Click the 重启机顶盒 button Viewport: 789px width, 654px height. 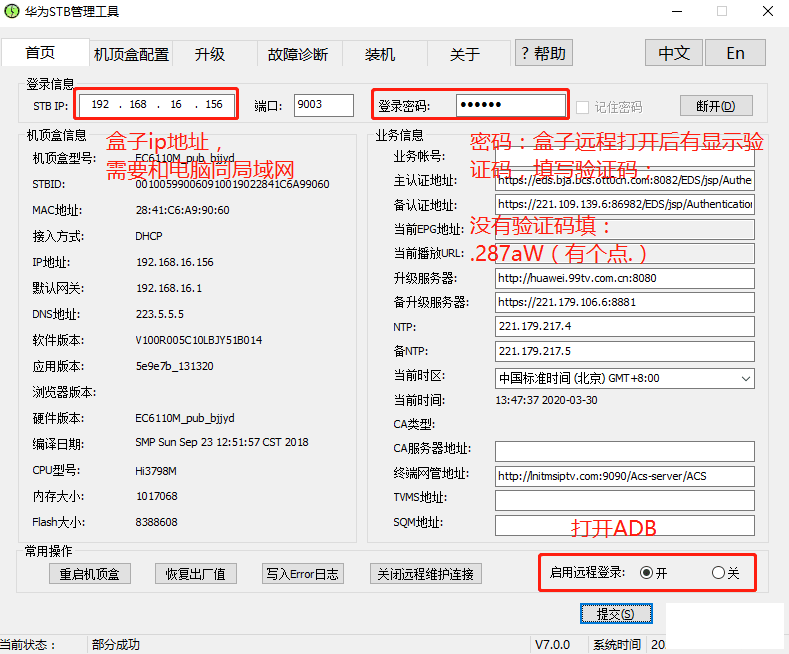pos(90,574)
